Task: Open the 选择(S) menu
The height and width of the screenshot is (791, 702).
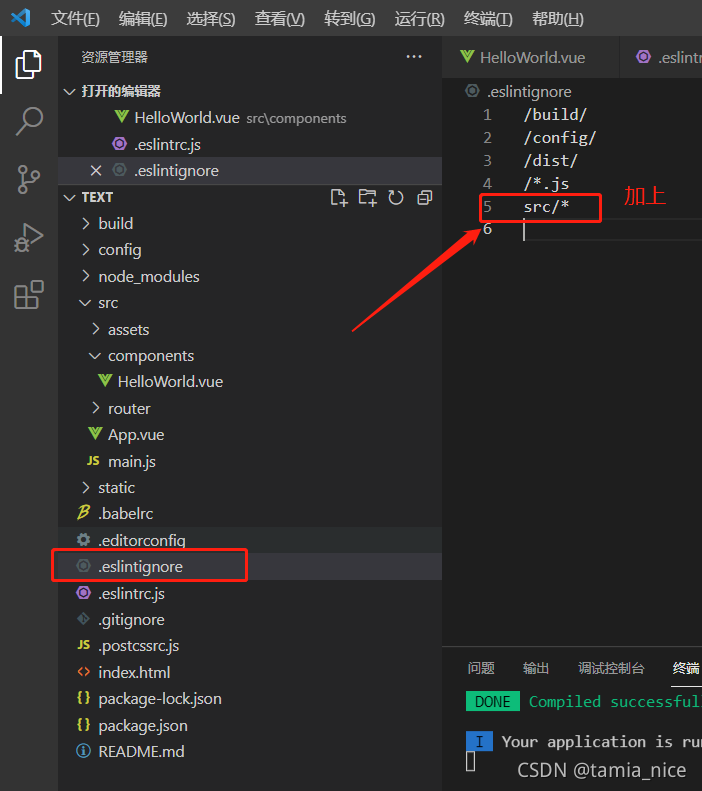Action: pos(211,19)
